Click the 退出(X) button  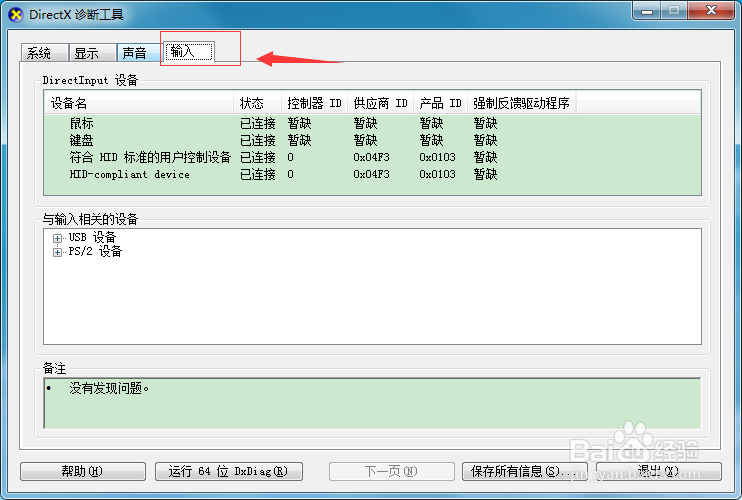[x=659, y=471]
